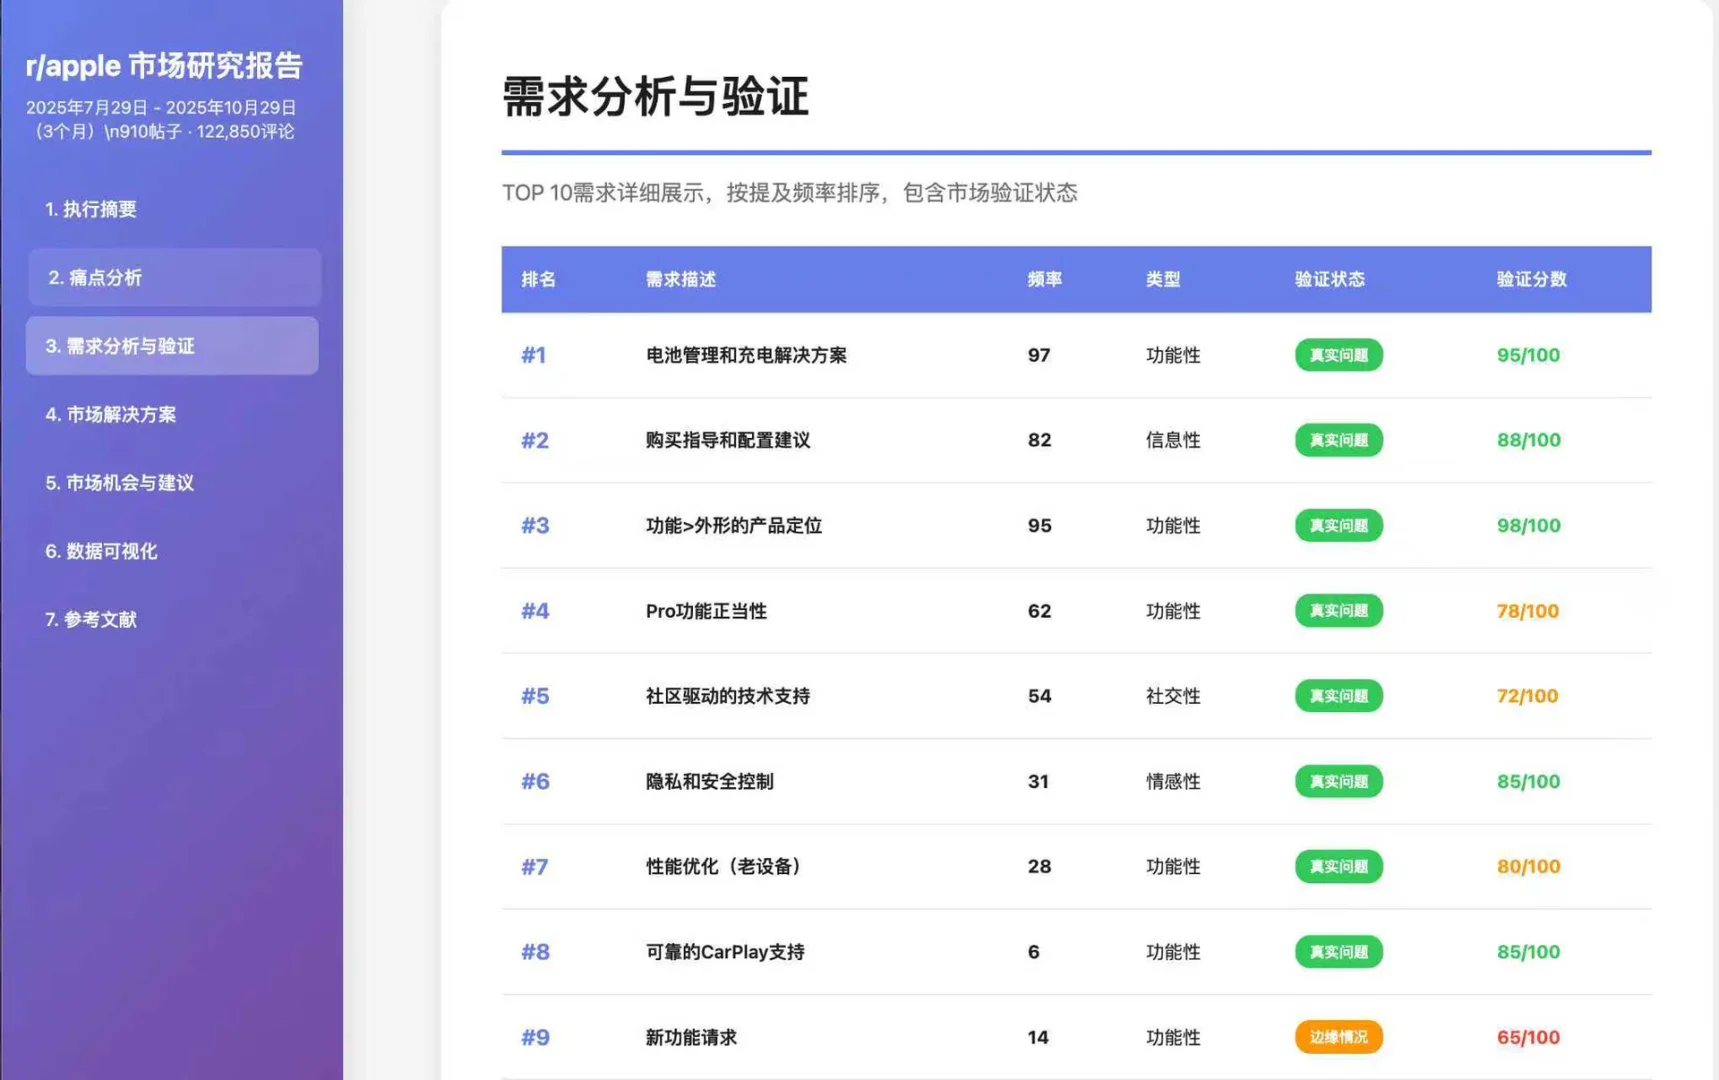1719x1080 pixels.
Task: 点击第 9 行的「边缘情况」橙色标签
Action: [x=1338, y=1037]
